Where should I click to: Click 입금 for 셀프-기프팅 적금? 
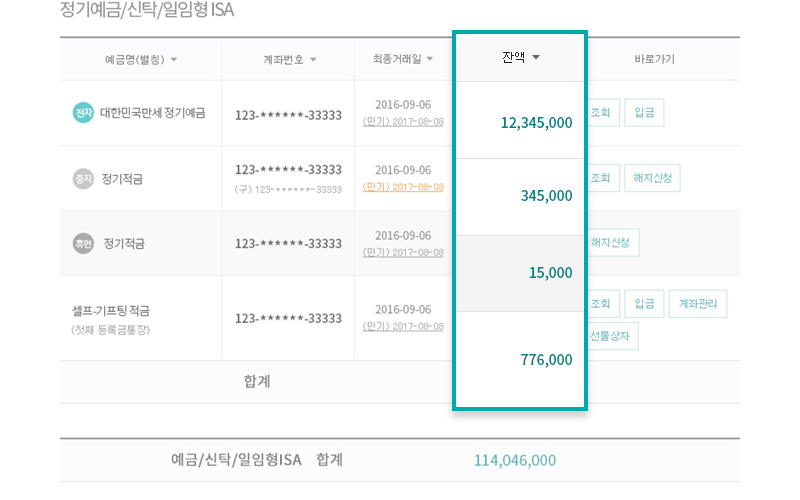(644, 304)
